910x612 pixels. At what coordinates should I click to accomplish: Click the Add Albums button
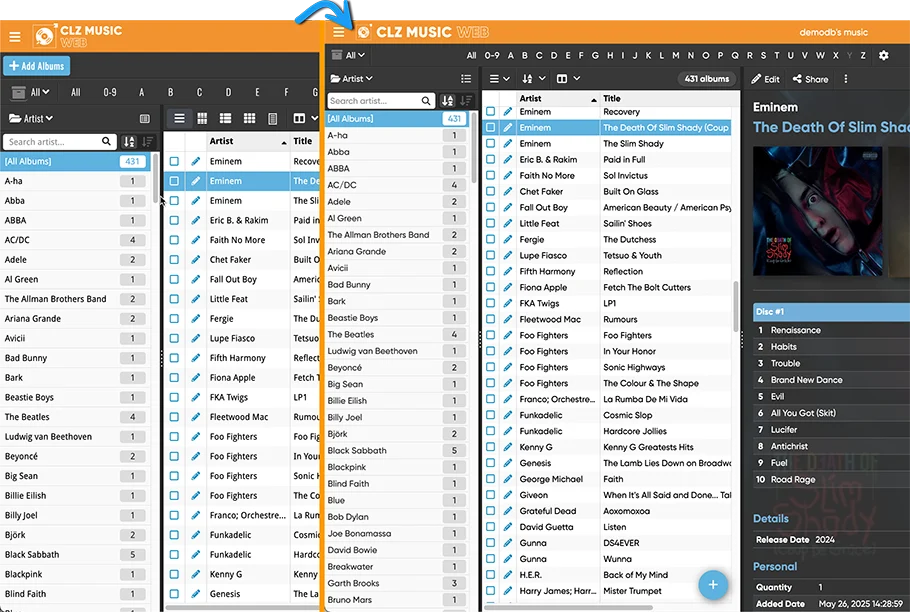pyautogui.click(x=37, y=66)
